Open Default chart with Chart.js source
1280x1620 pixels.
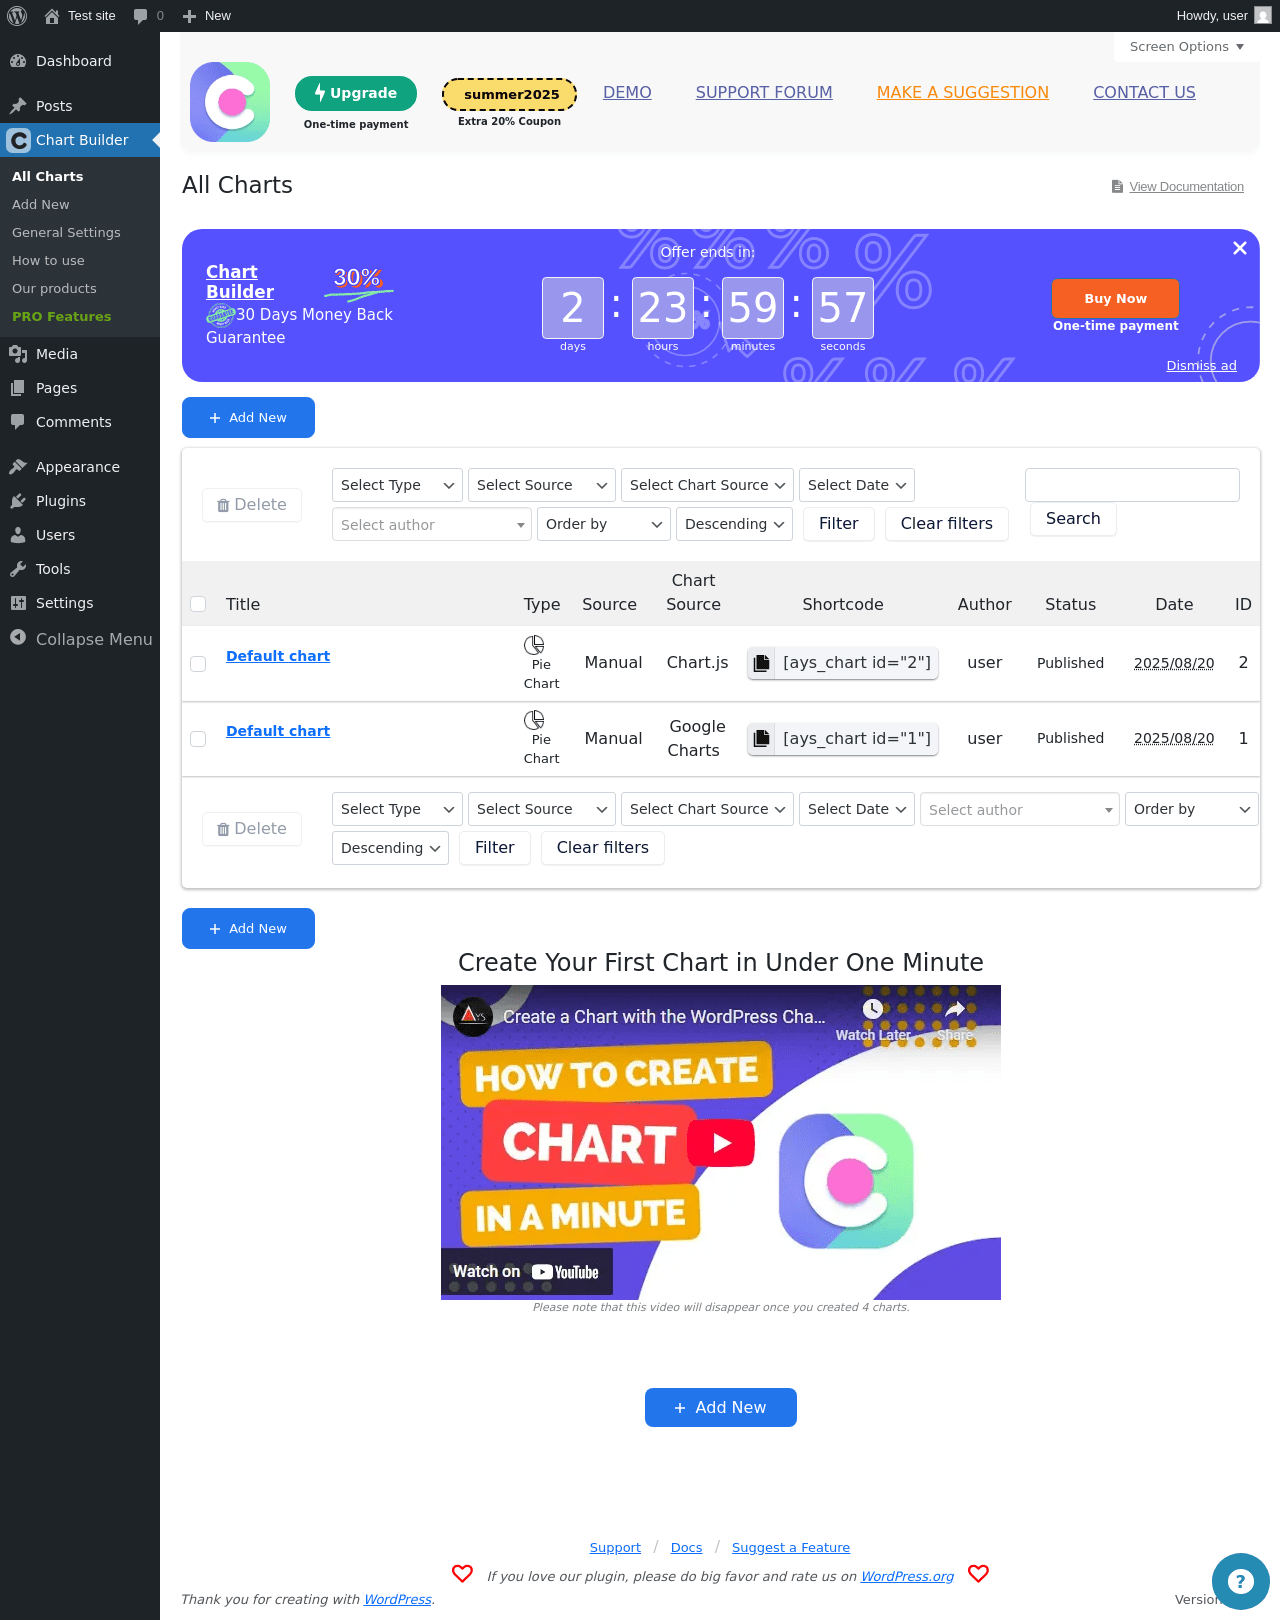coord(278,656)
